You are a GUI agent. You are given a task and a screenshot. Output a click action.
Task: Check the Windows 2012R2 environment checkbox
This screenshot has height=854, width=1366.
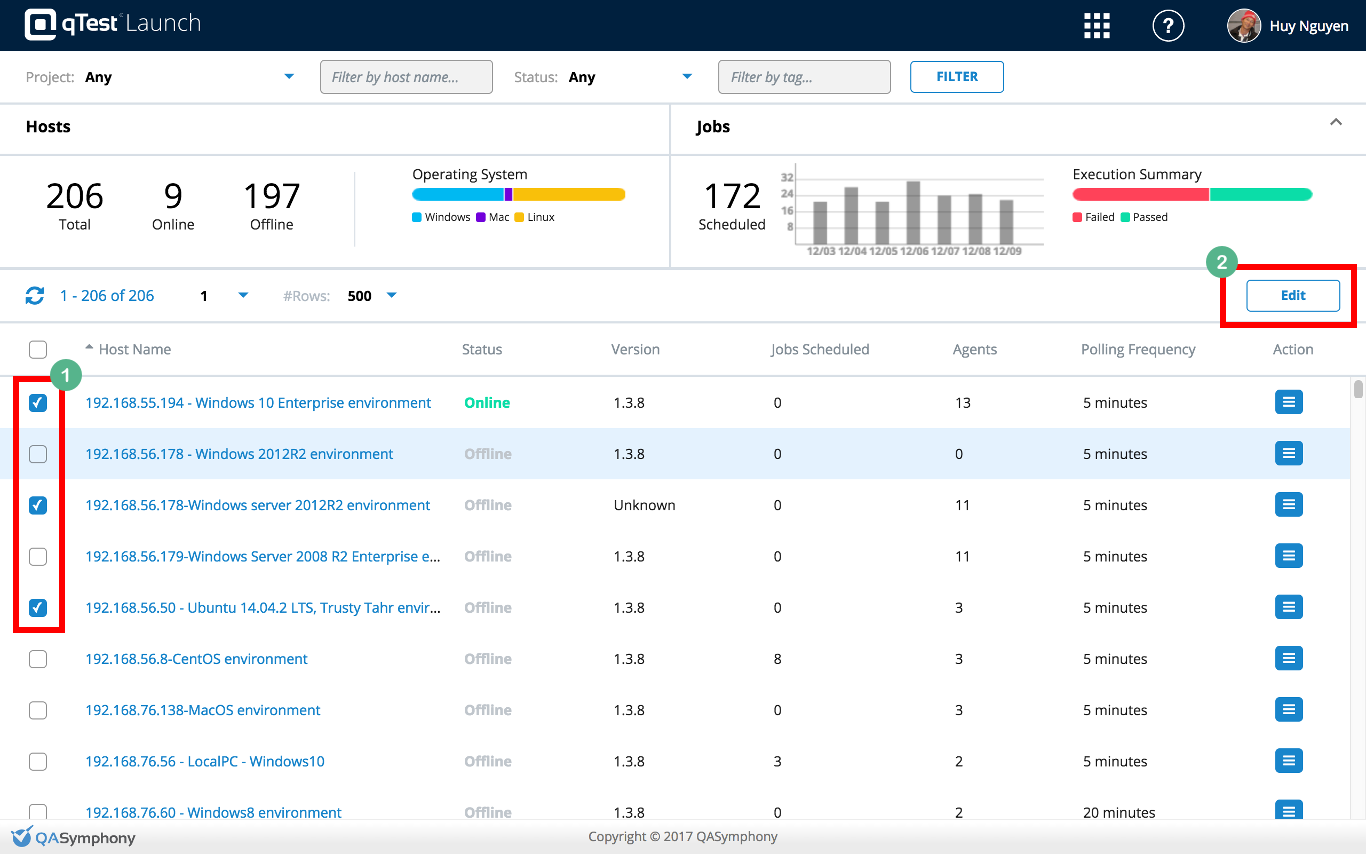pos(38,454)
